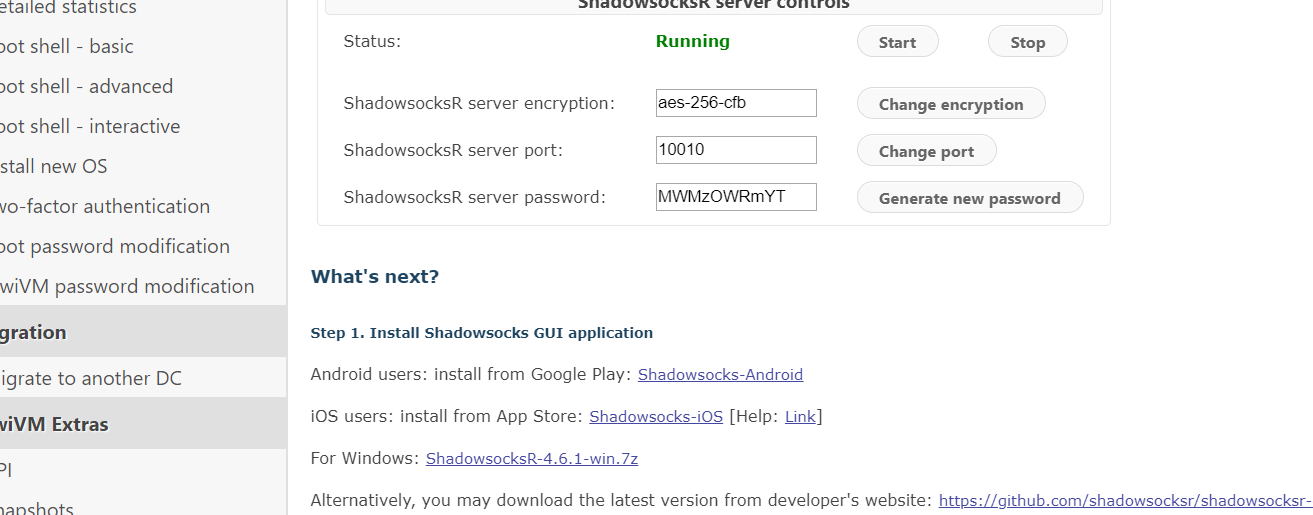Click Change encryption button

(950, 104)
